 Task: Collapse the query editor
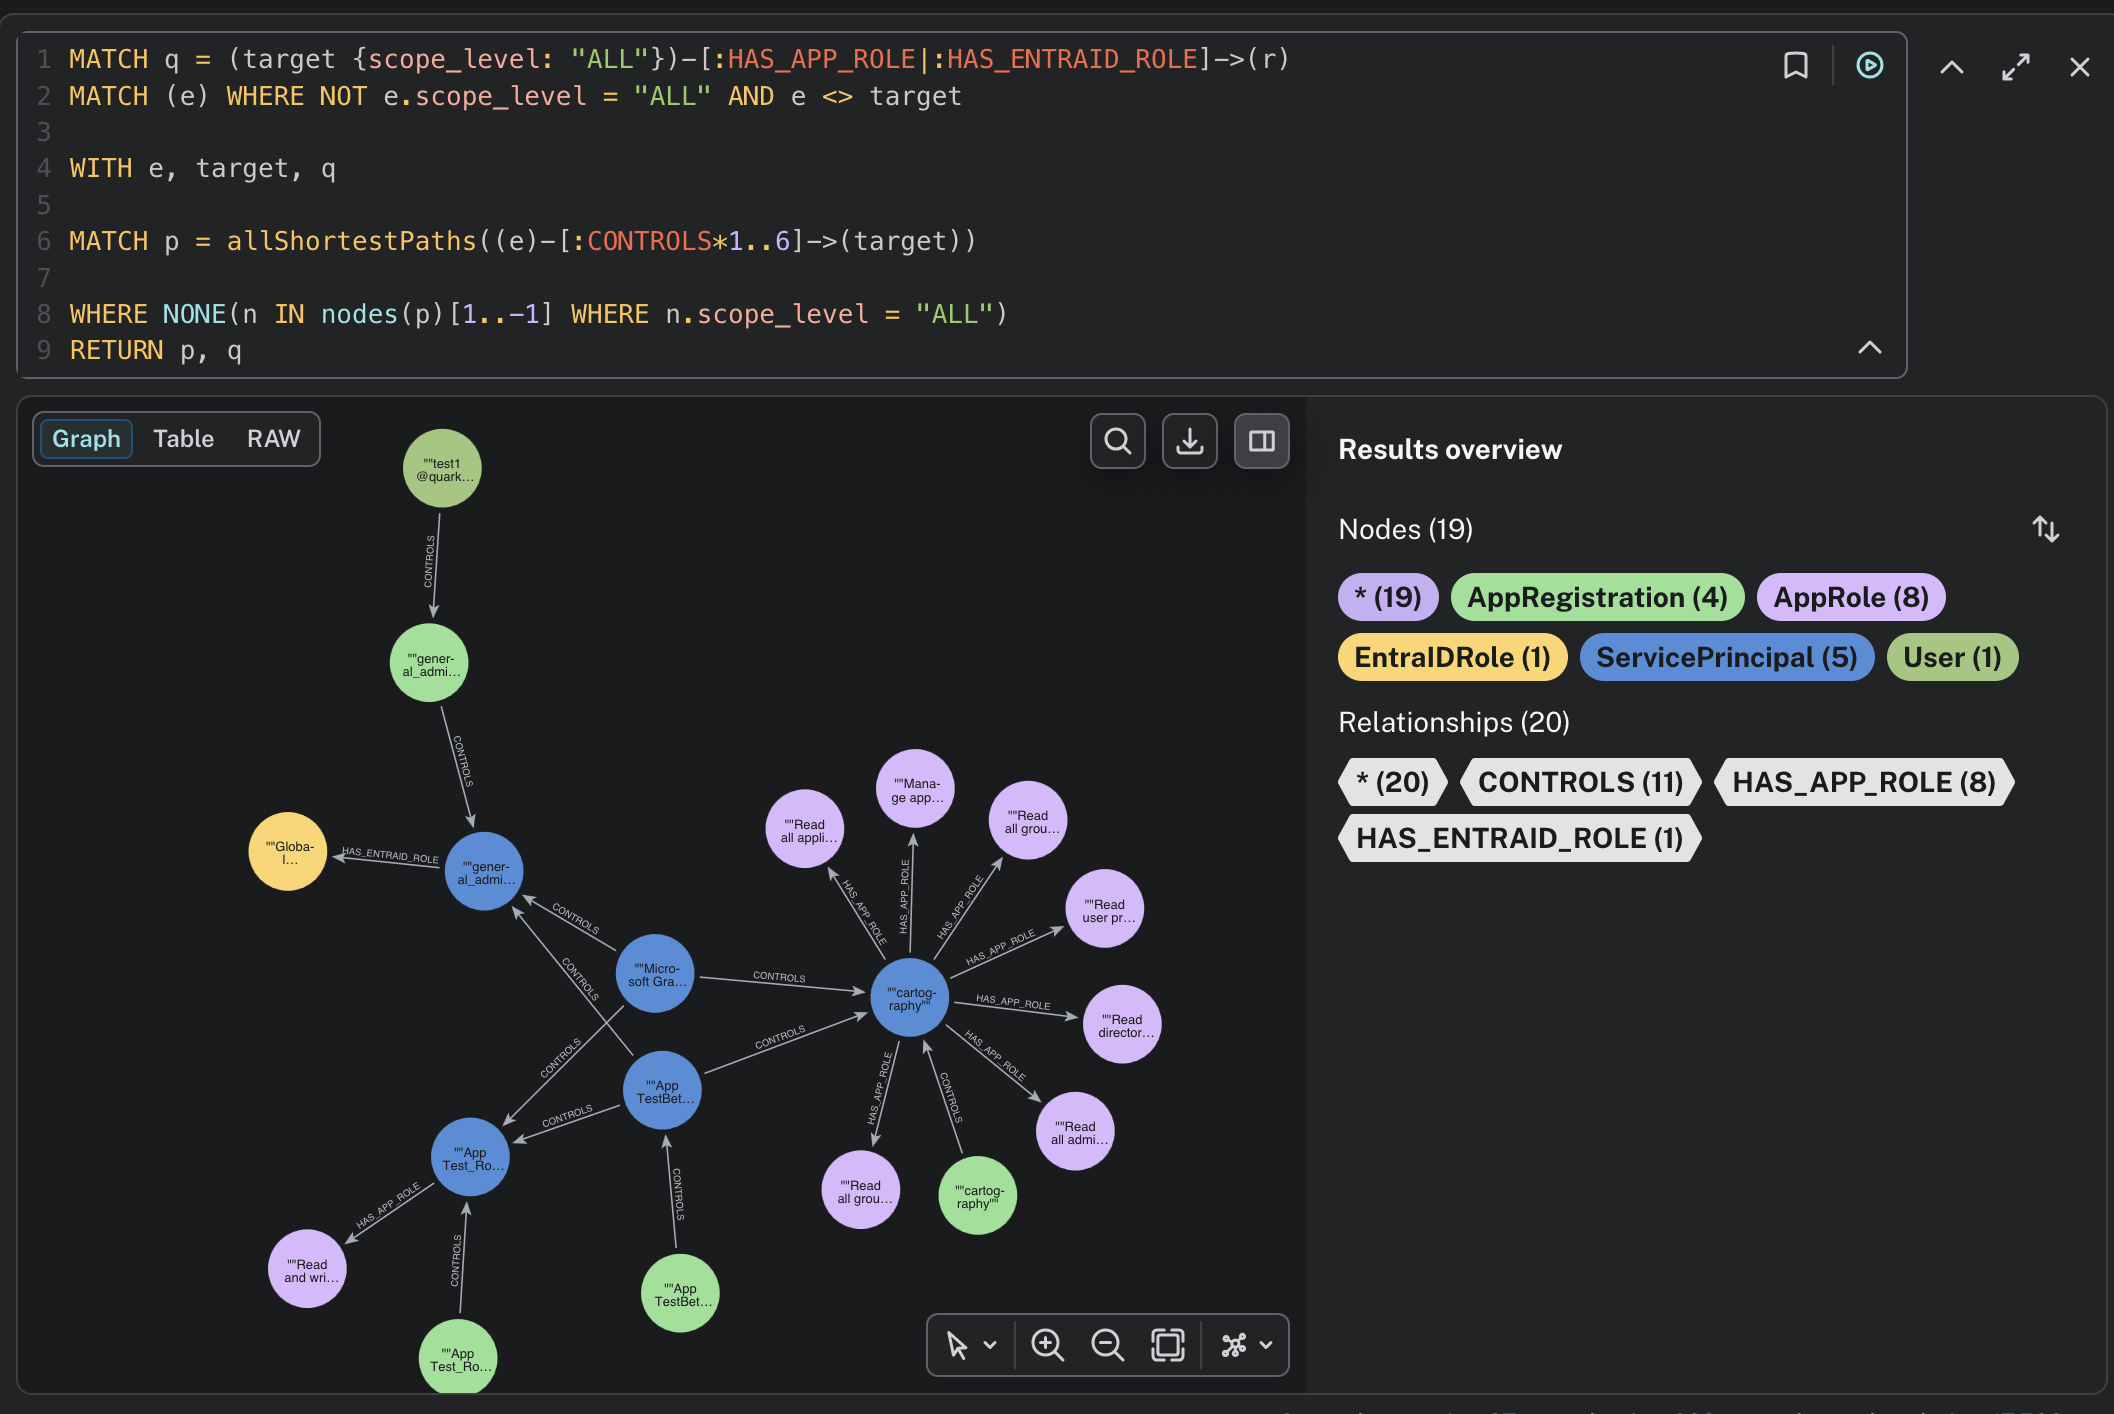pyautogui.click(x=1950, y=65)
